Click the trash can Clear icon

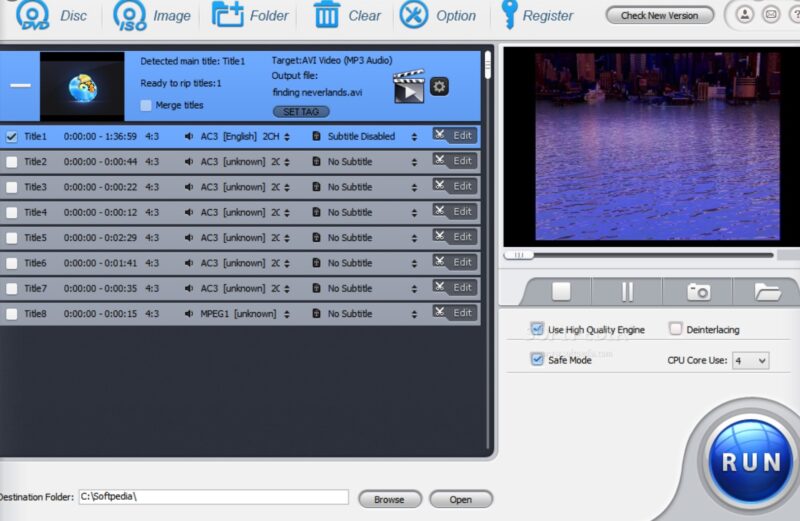point(326,14)
